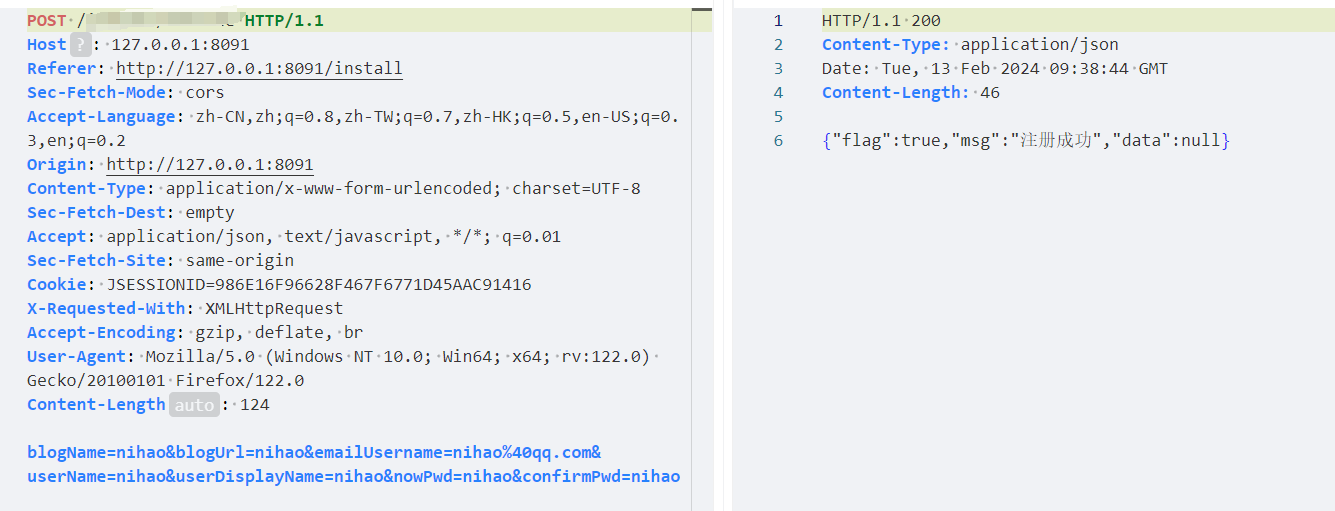This screenshot has height=511, width=1335.
Task: Open the Origin URL http://127.0.0.1:8091
Action: click(210, 164)
